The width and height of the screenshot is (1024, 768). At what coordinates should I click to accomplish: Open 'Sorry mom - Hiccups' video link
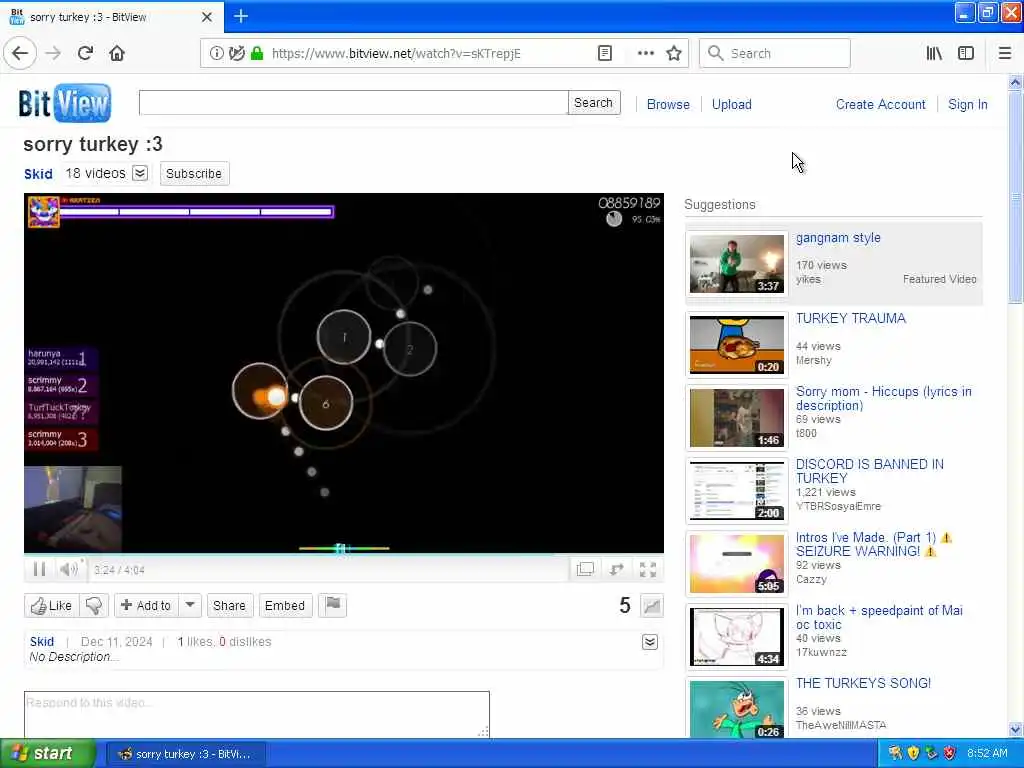tap(884, 398)
